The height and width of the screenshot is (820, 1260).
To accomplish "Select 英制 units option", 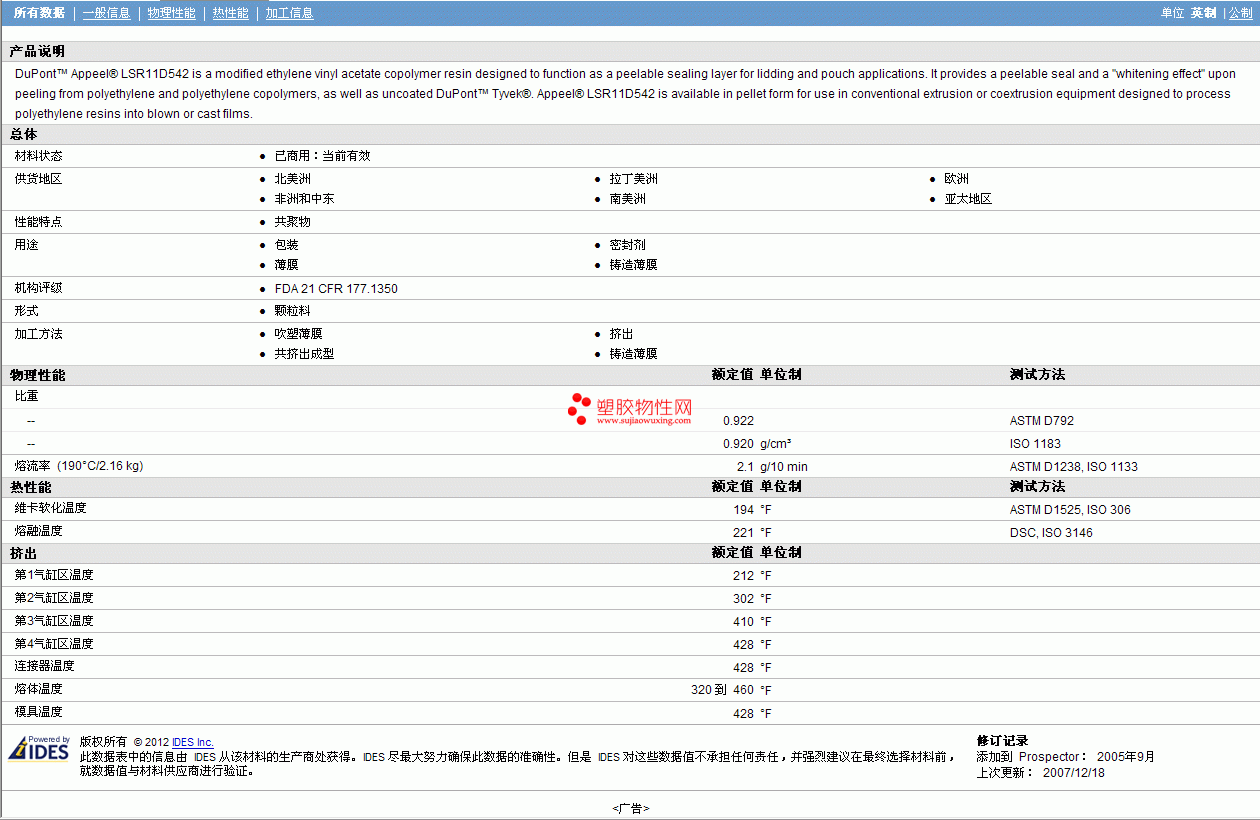I will [x=1203, y=13].
